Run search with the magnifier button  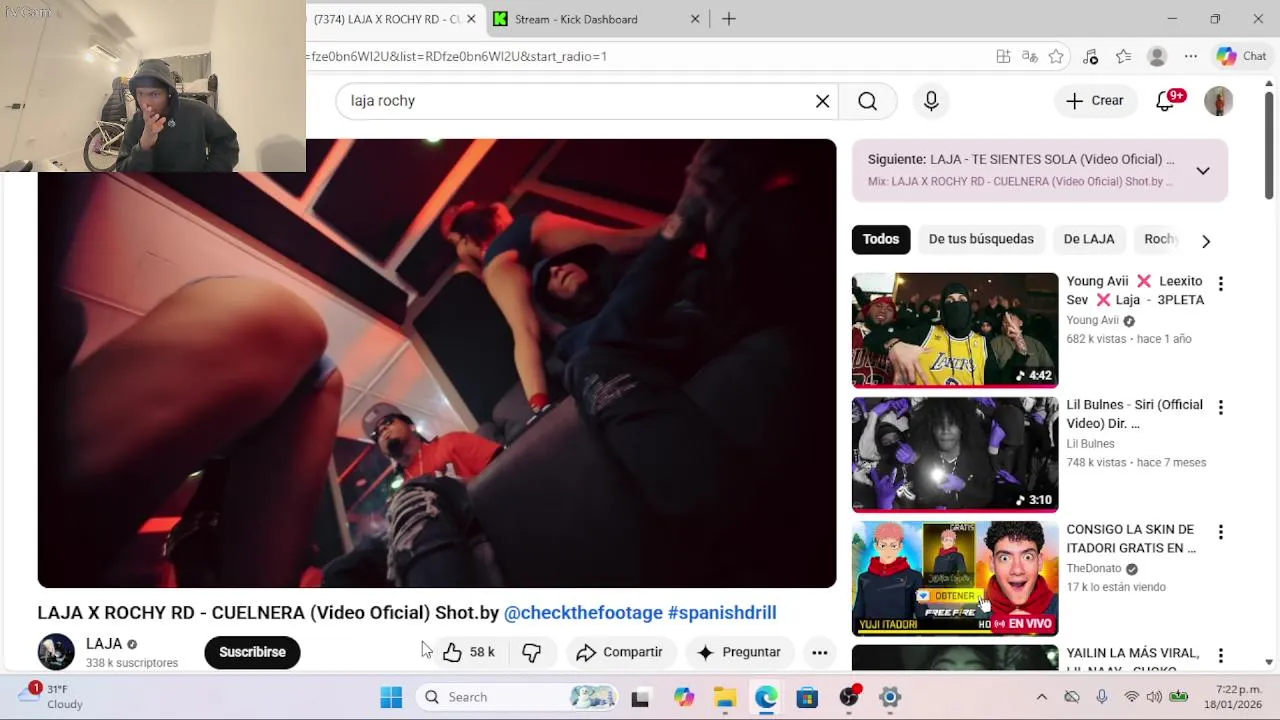click(867, 101)
